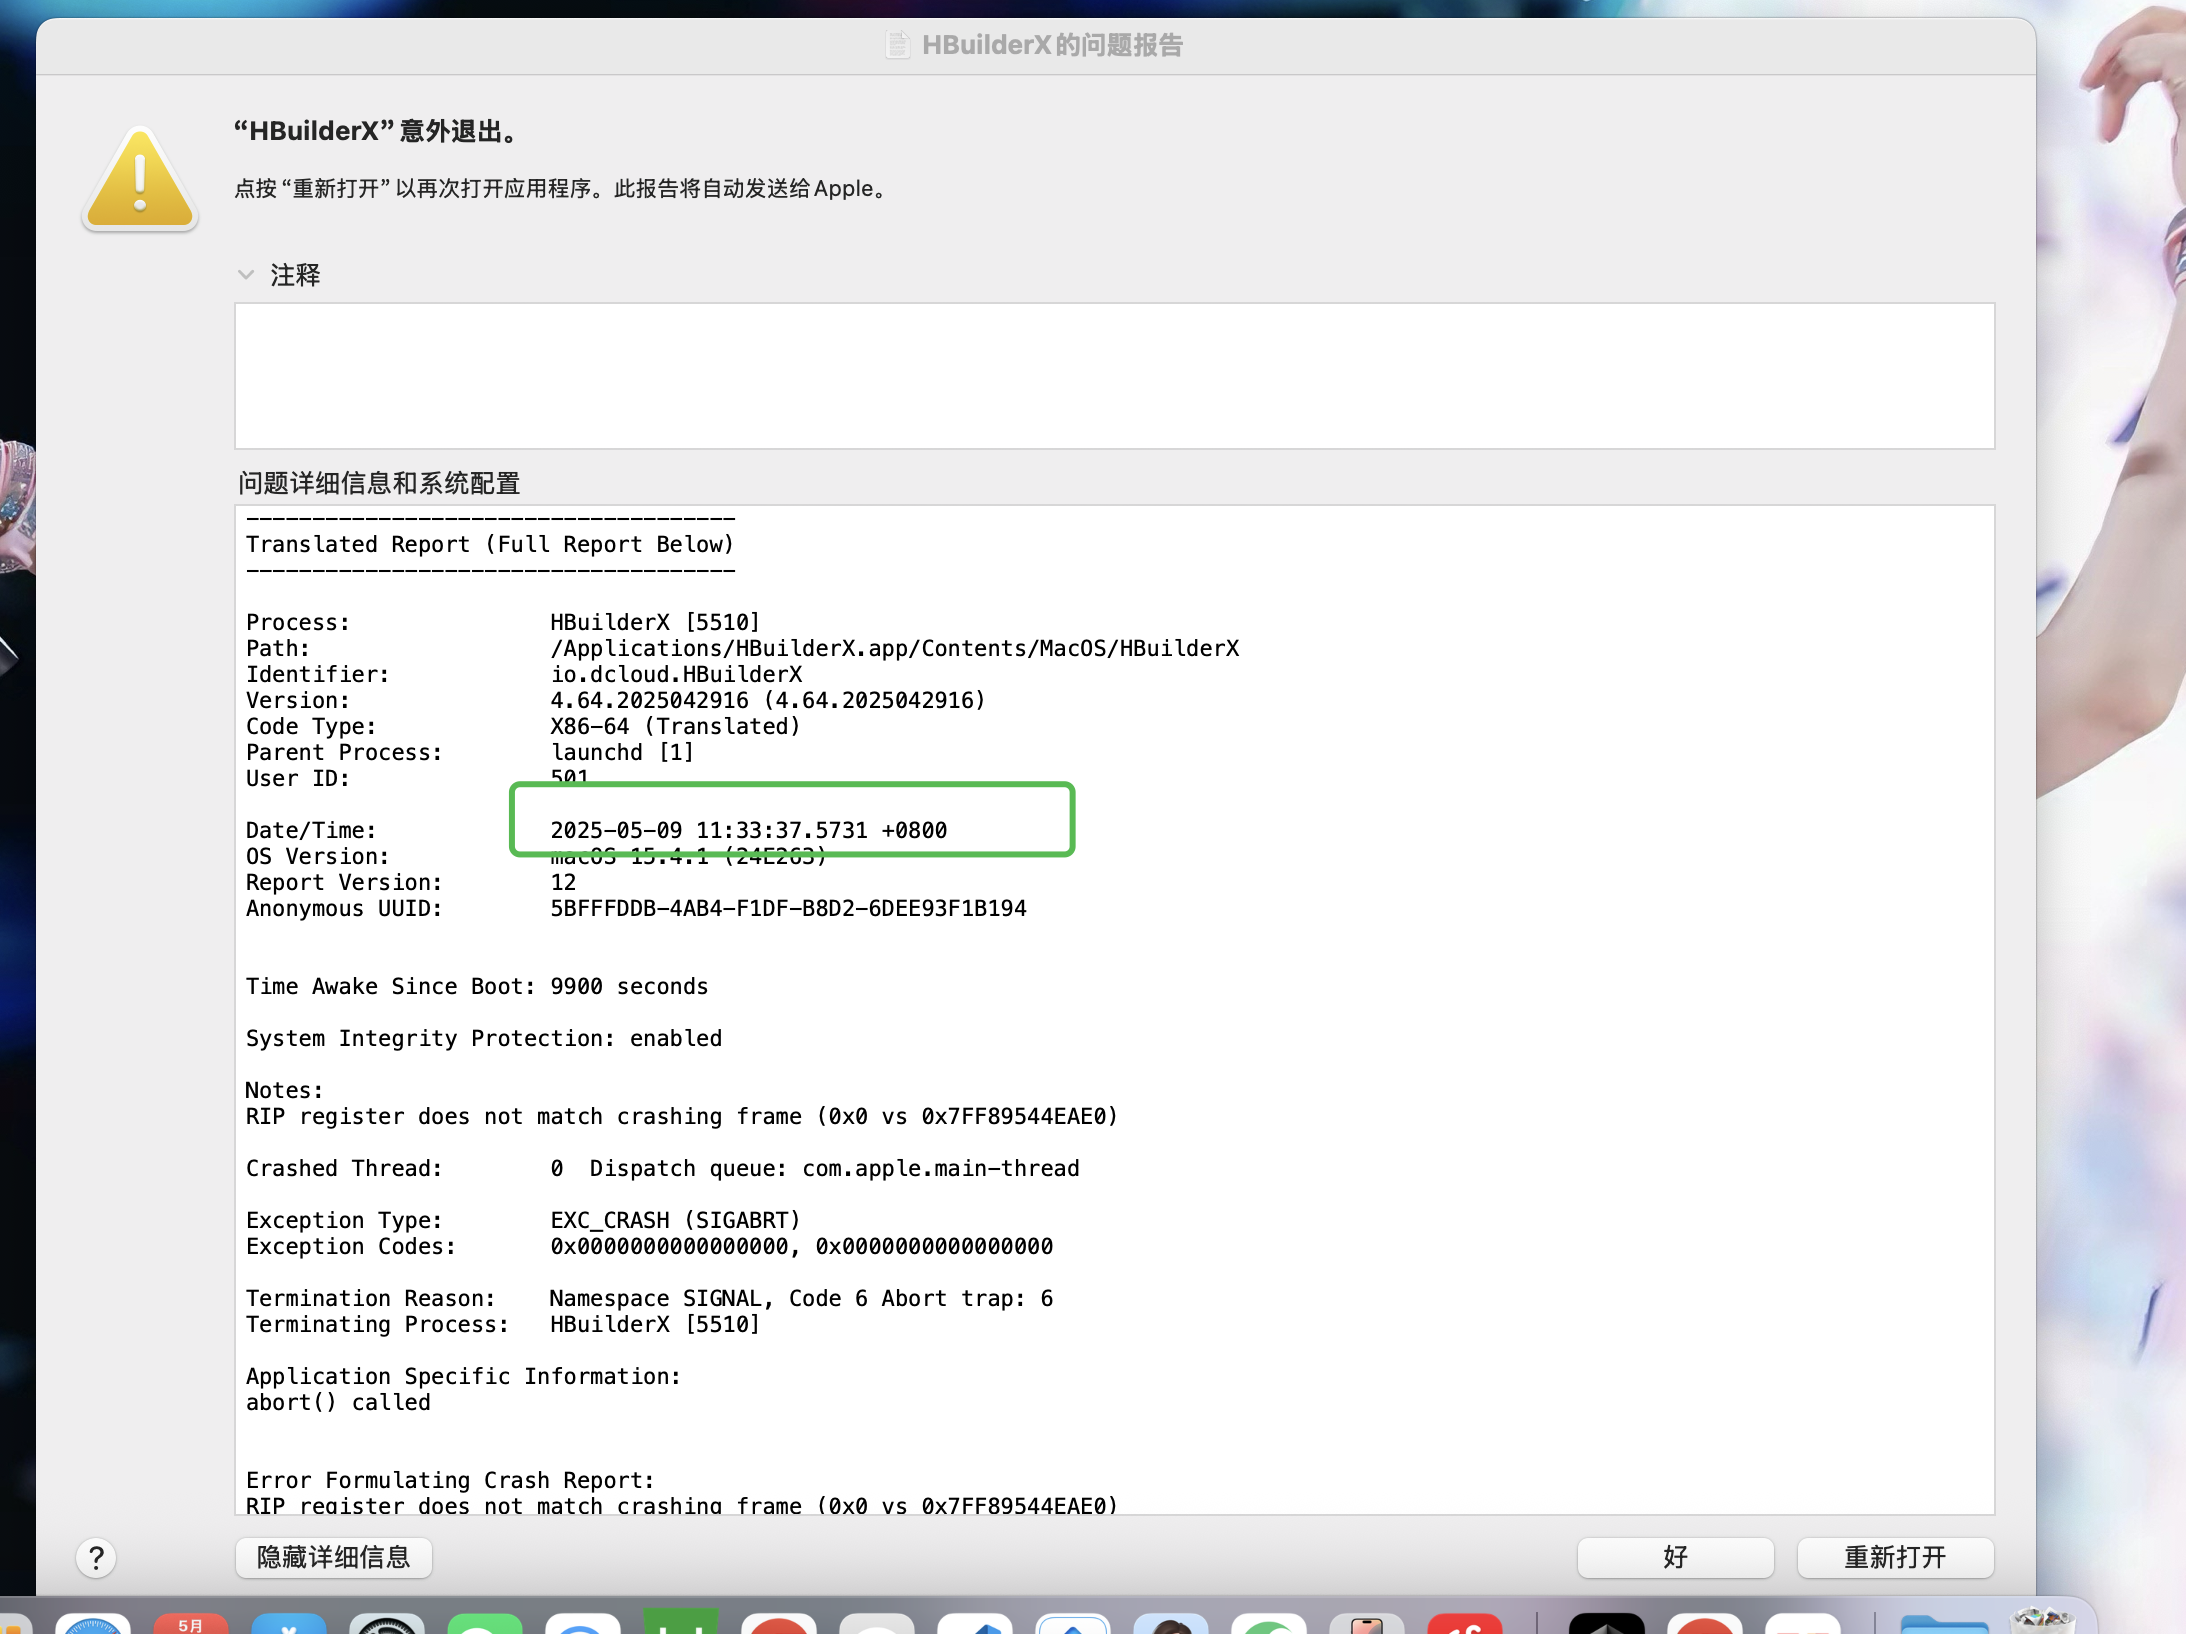Screen dimensions: 2186x1634
Task: Click the date 2025-05-09 11:33:37.5731 +0800
Action: click(x=748, y=830)
